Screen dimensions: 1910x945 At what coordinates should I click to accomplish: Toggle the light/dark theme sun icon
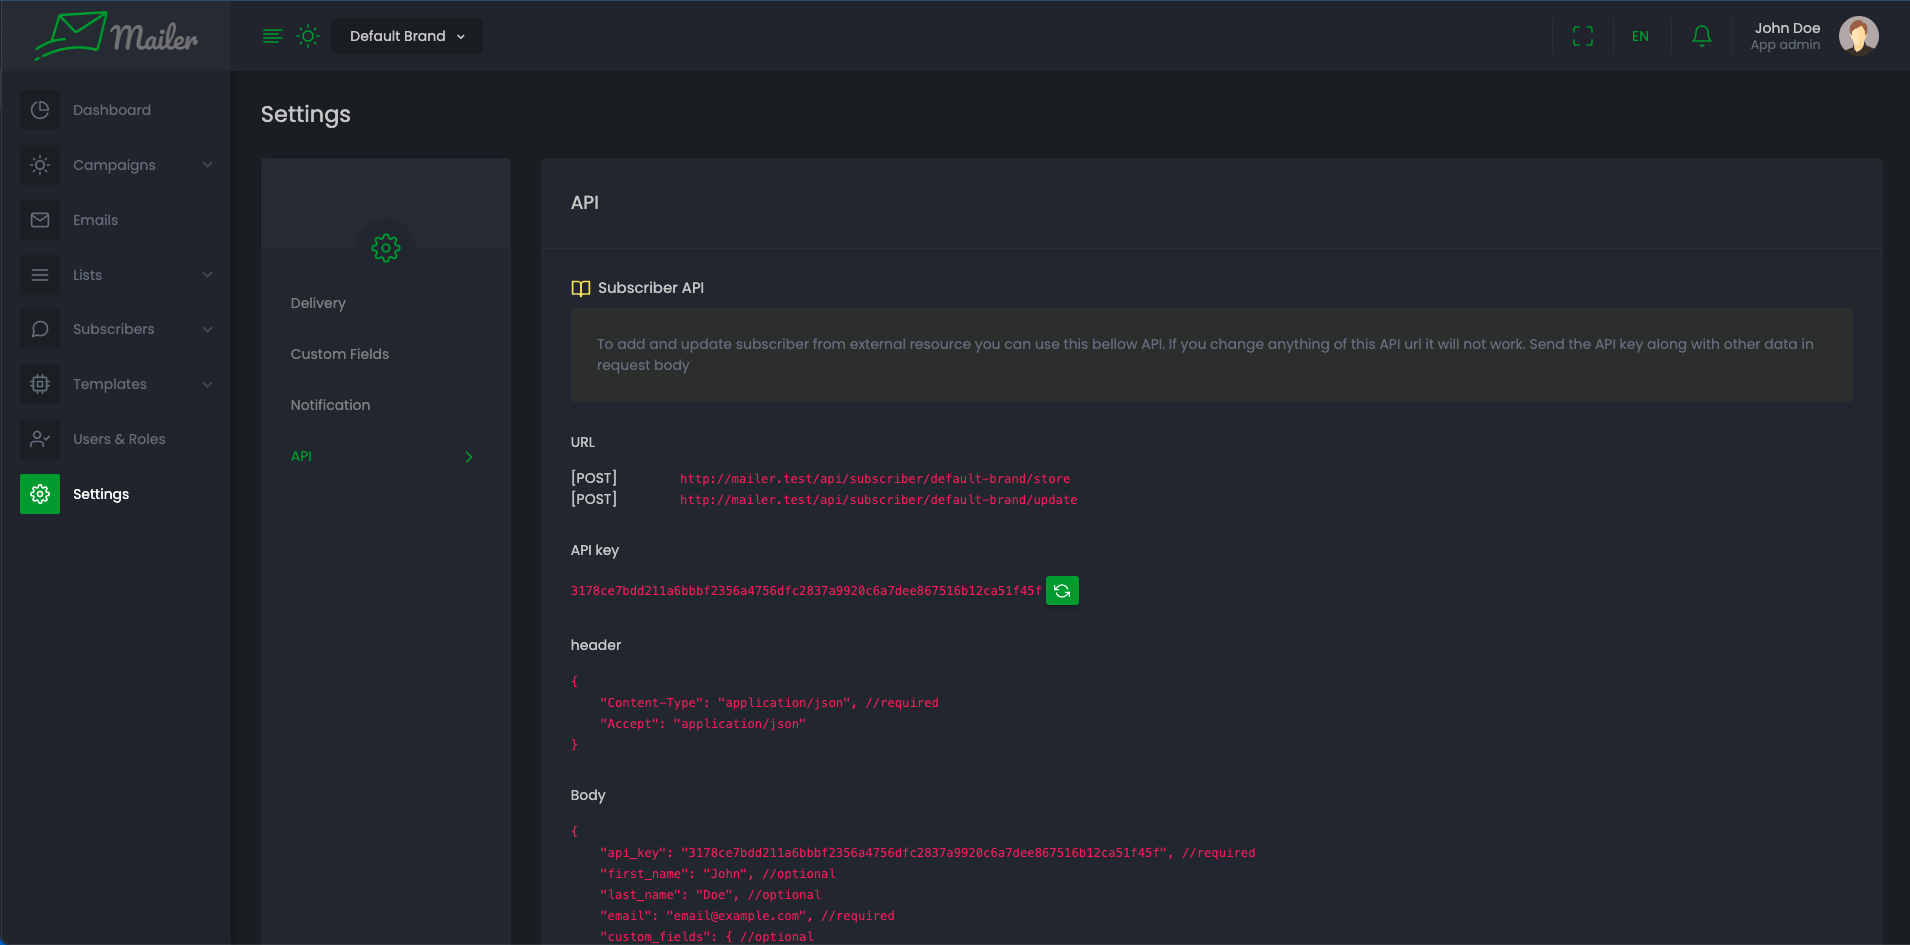click(308, 36)
